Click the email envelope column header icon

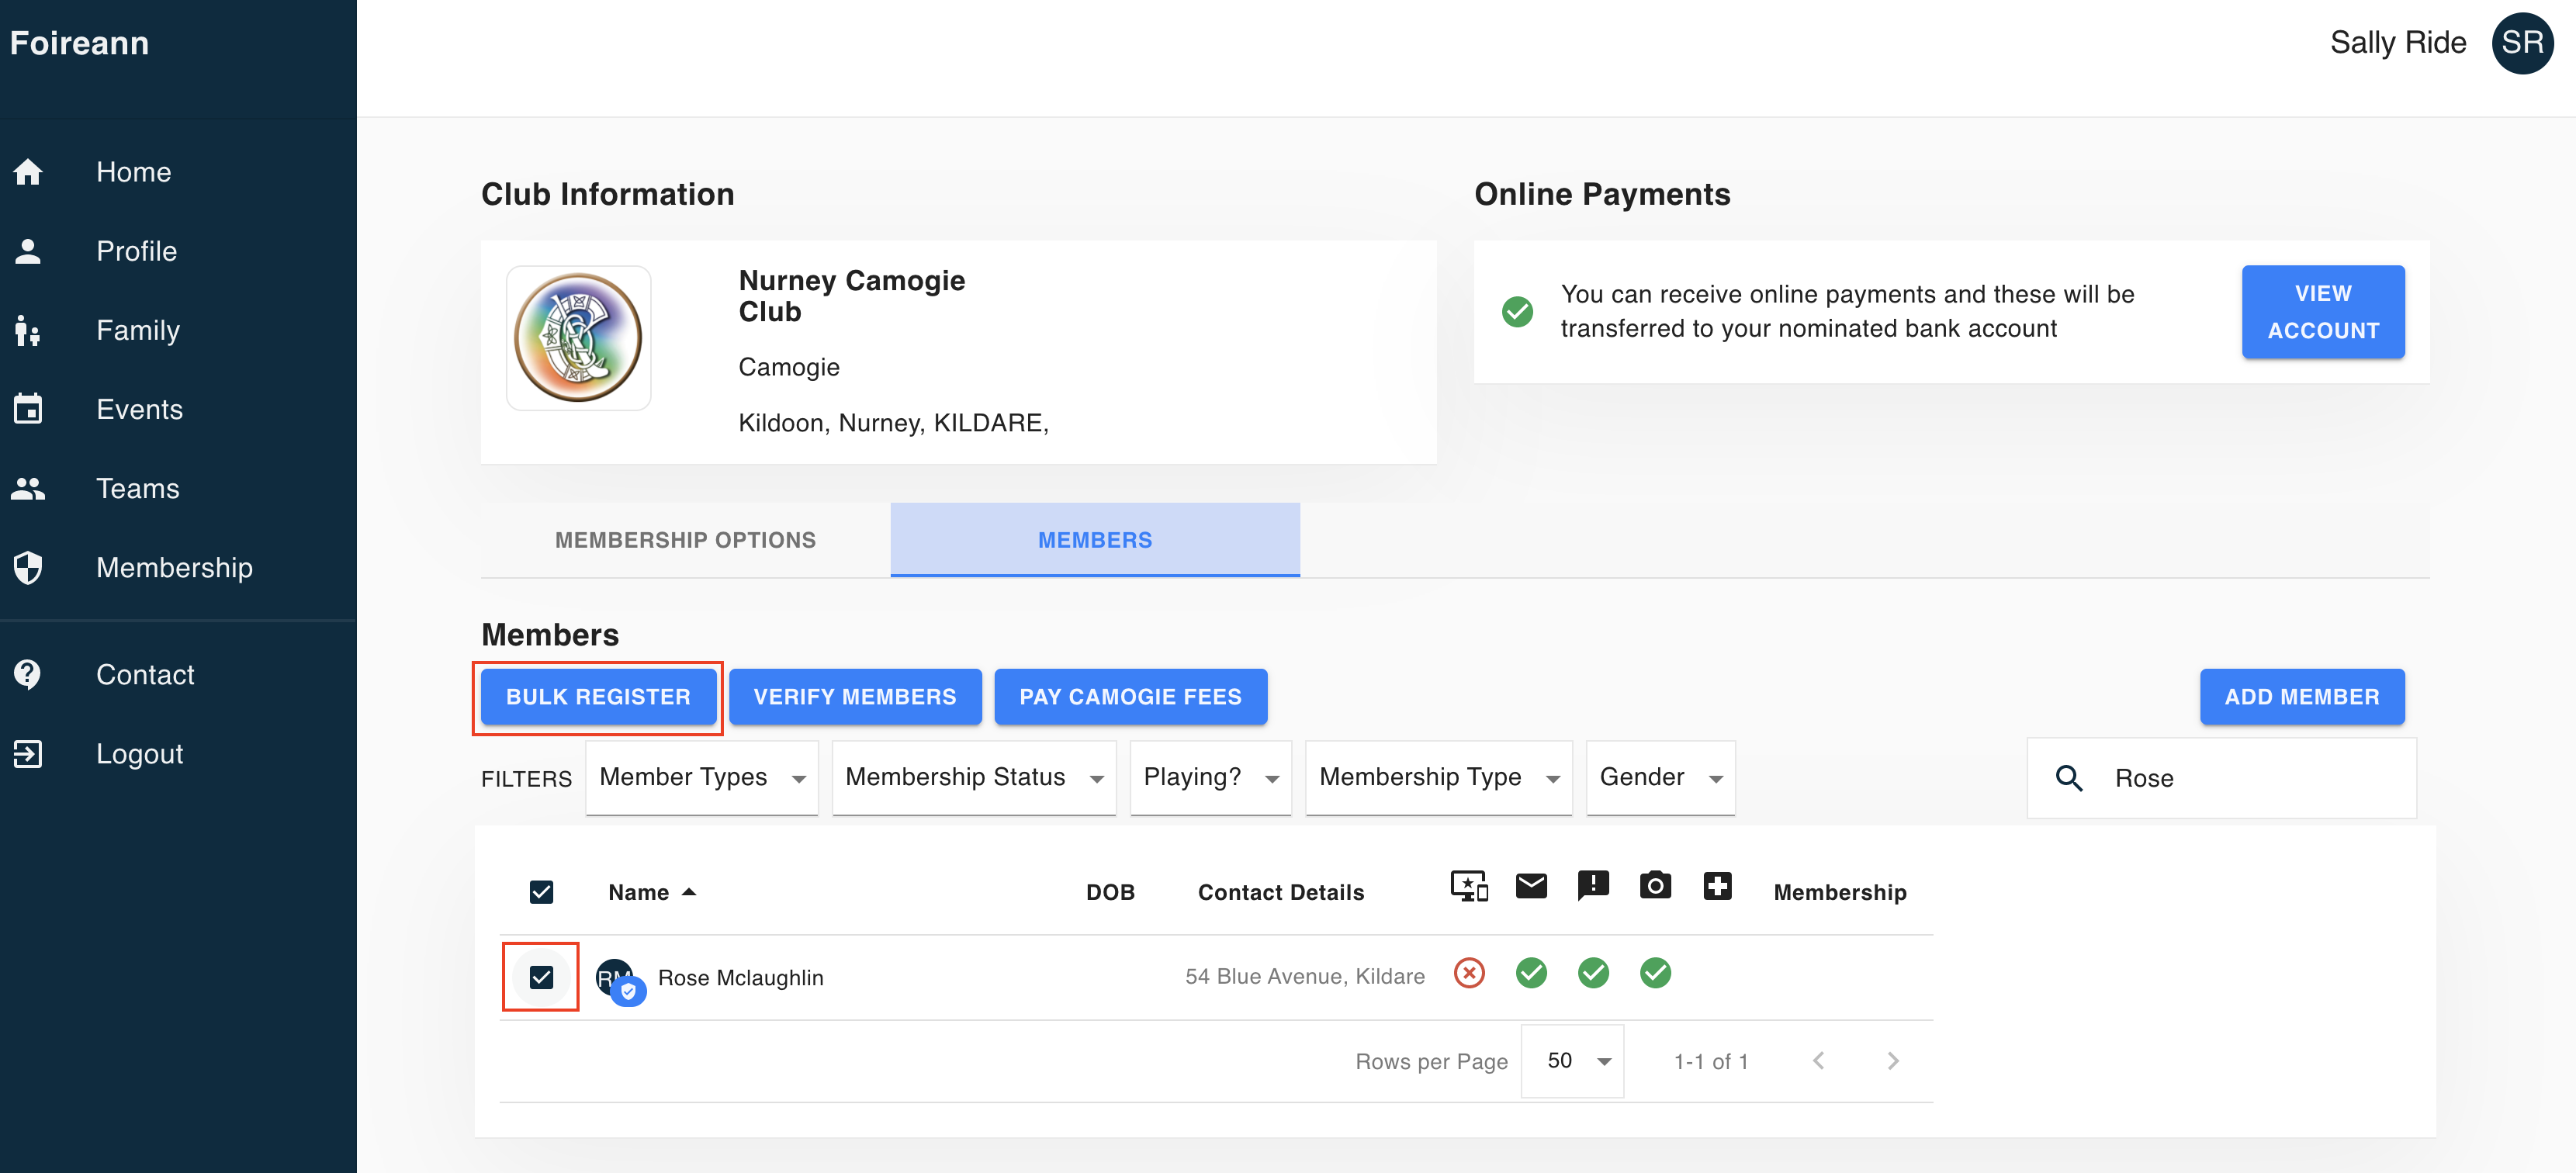coord(1531,886)
